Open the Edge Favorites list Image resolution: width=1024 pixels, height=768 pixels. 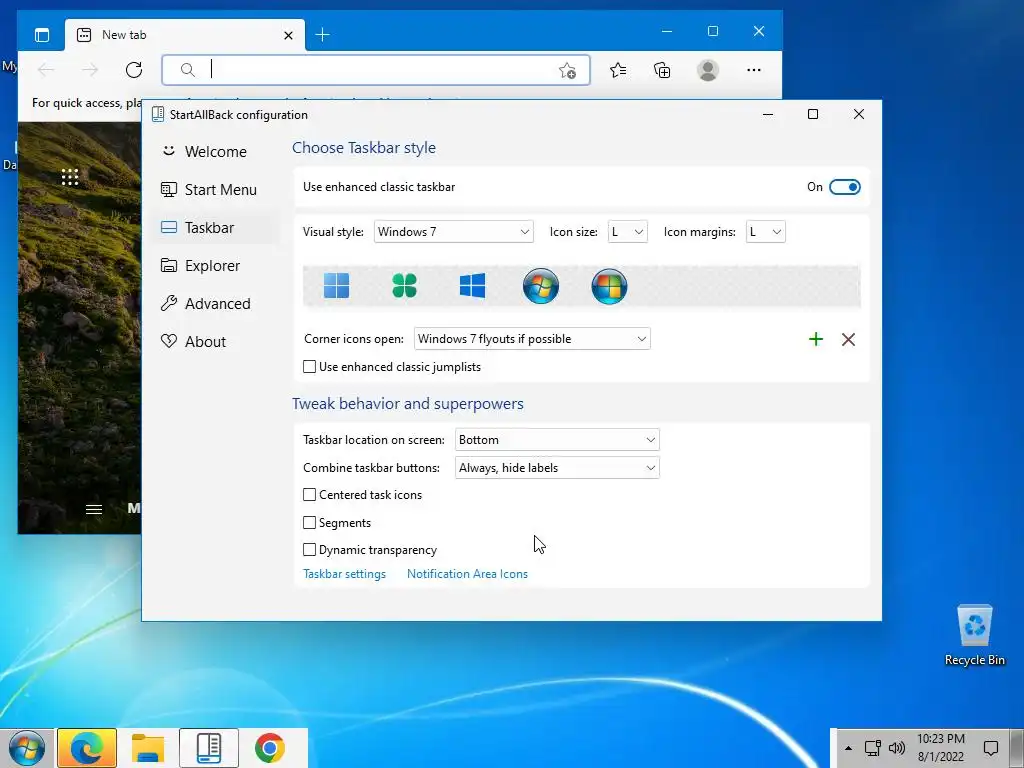618,70
